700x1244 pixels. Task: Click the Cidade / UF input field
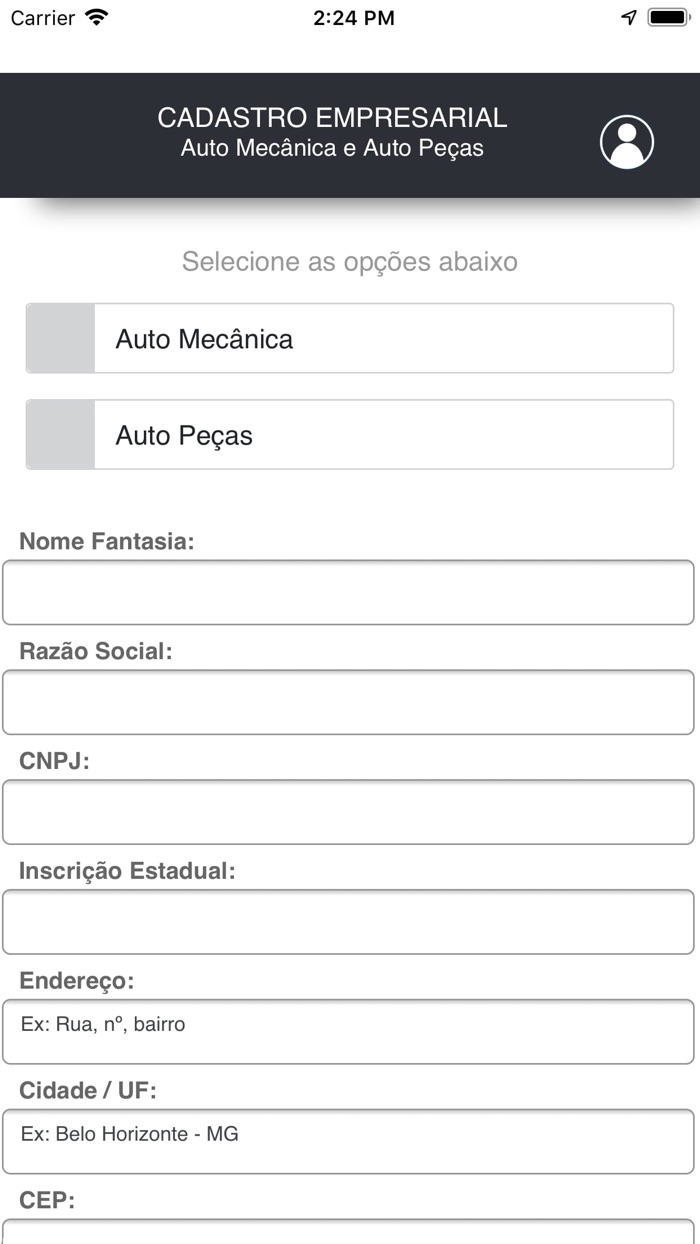point(350,1134)
